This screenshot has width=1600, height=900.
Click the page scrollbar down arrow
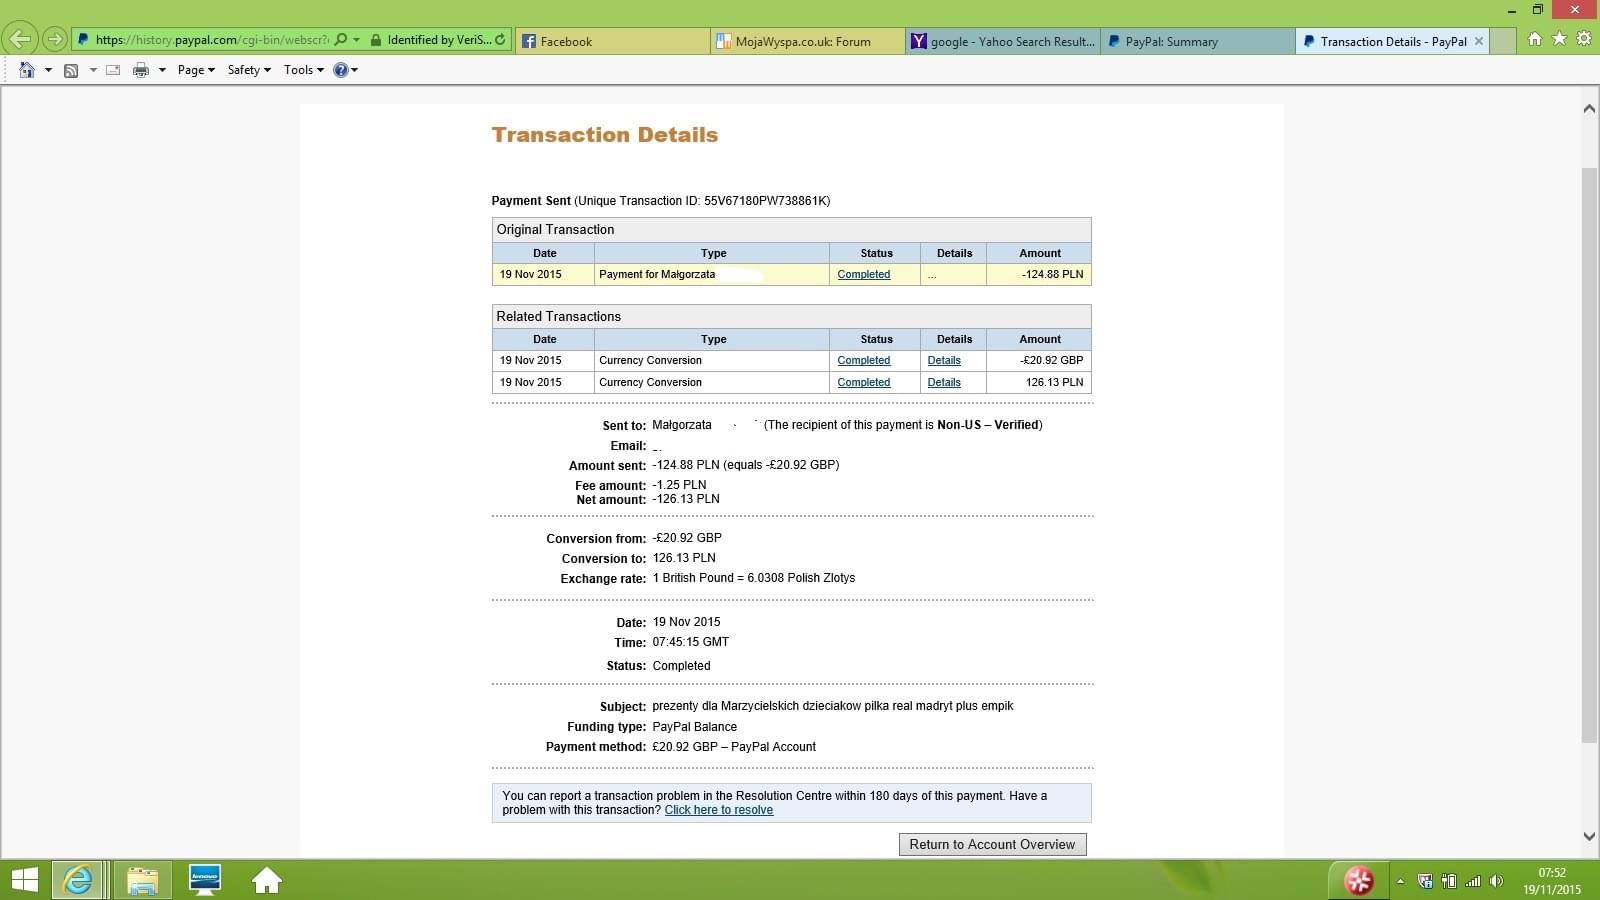click(1589, 837)
